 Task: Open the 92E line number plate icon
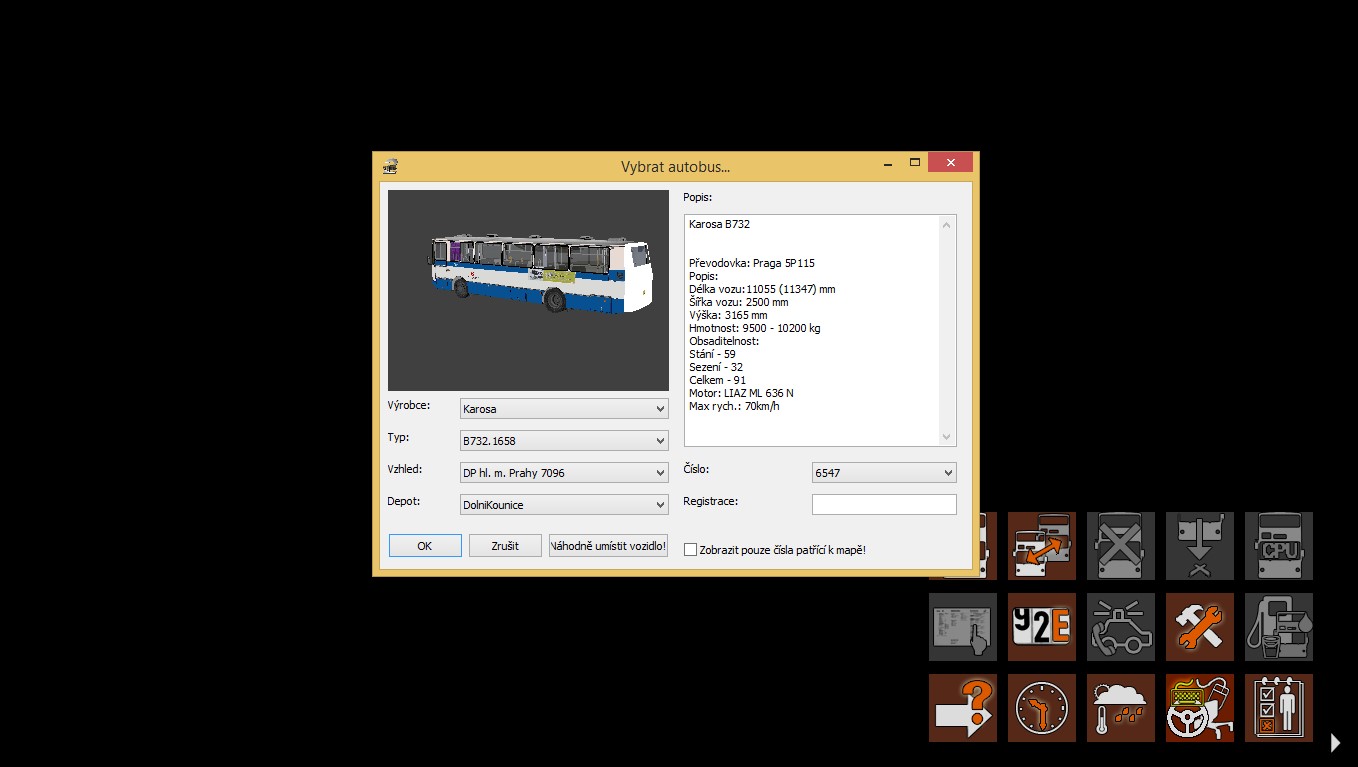[1042, 627]
